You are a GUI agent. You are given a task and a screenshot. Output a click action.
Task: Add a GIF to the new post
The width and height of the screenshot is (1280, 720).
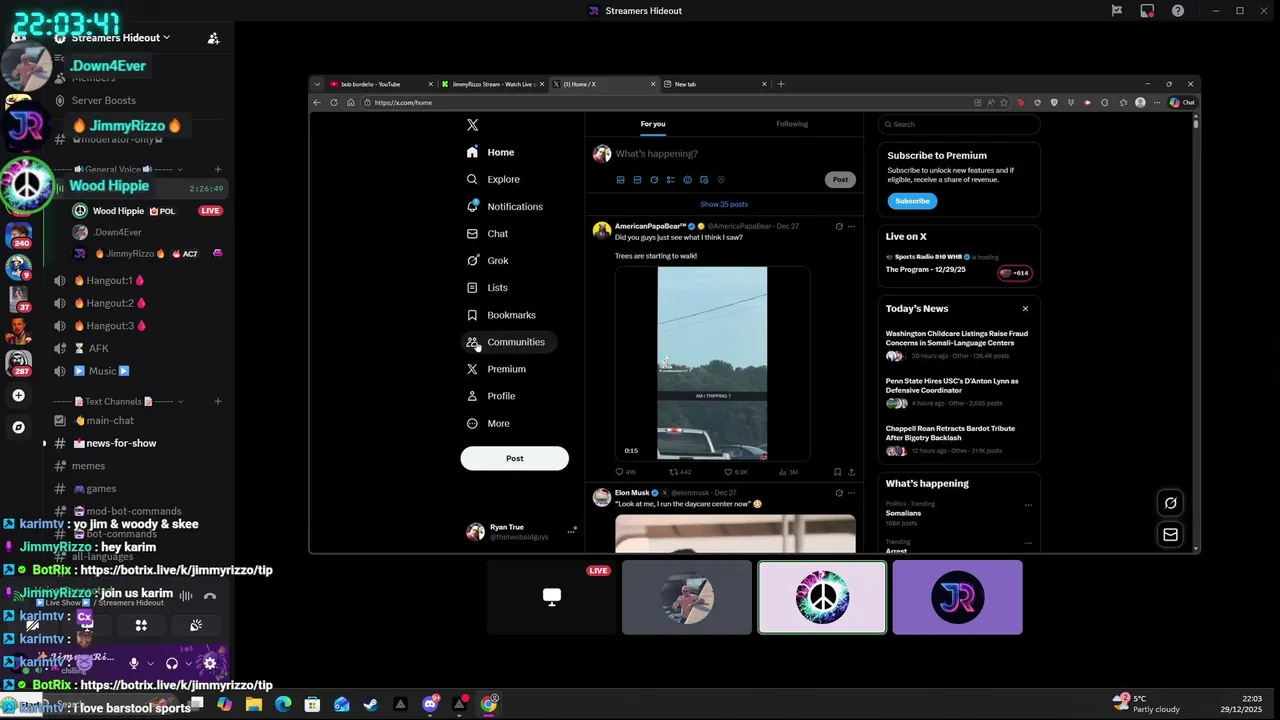(637, 180)
